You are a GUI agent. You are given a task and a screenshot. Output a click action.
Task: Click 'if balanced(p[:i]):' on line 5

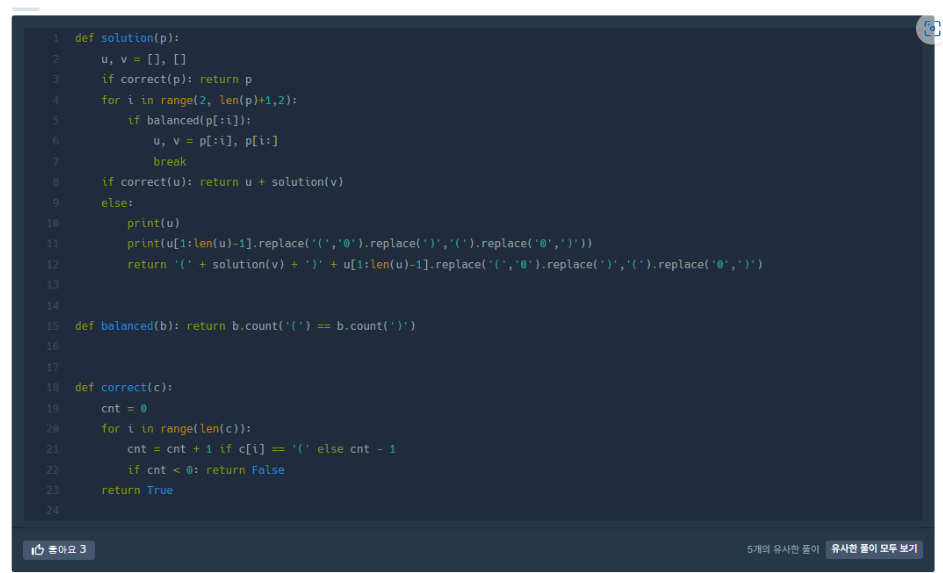[x=189, y=120]
